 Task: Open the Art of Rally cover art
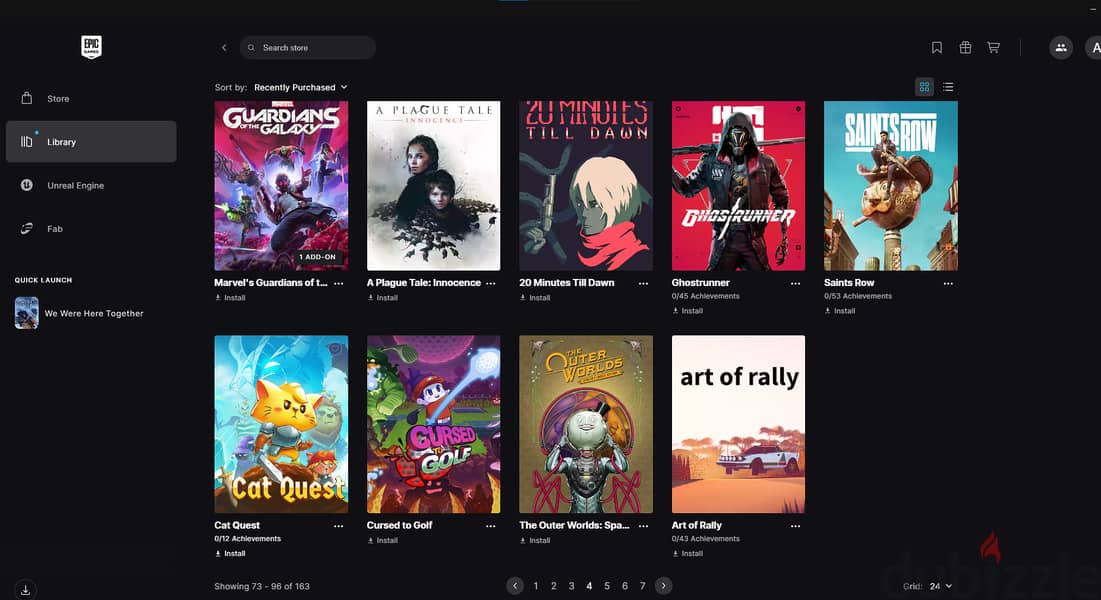[738, 424]
